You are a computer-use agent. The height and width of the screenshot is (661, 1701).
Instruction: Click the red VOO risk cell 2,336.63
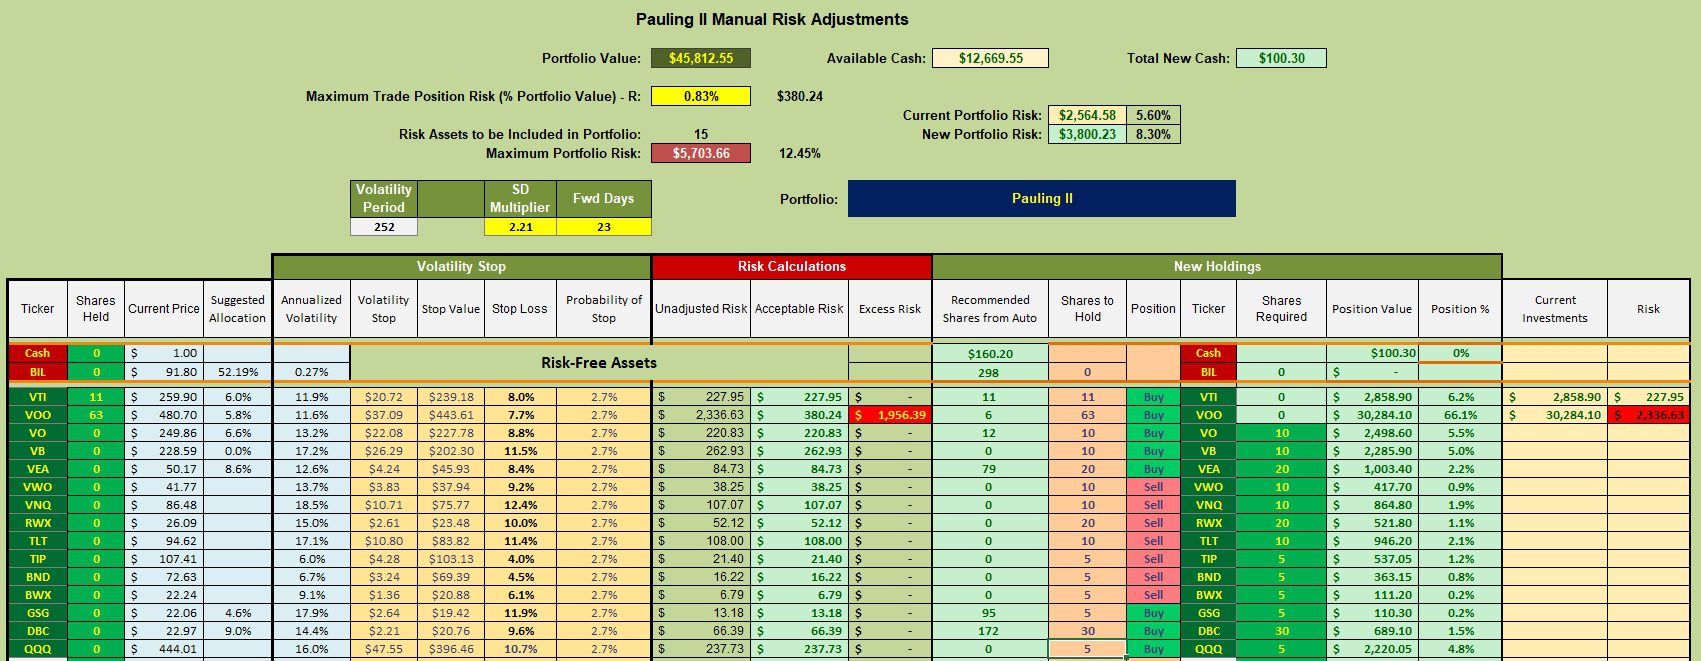coord(1648,415)
